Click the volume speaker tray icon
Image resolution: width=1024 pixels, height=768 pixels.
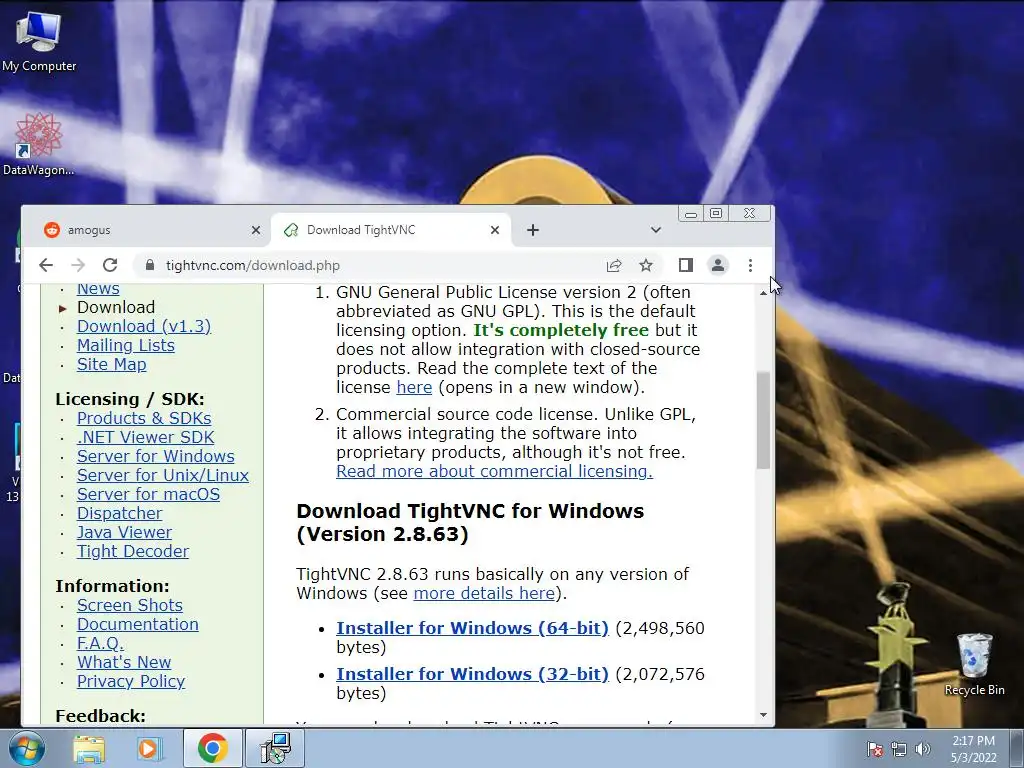(922, 749)
